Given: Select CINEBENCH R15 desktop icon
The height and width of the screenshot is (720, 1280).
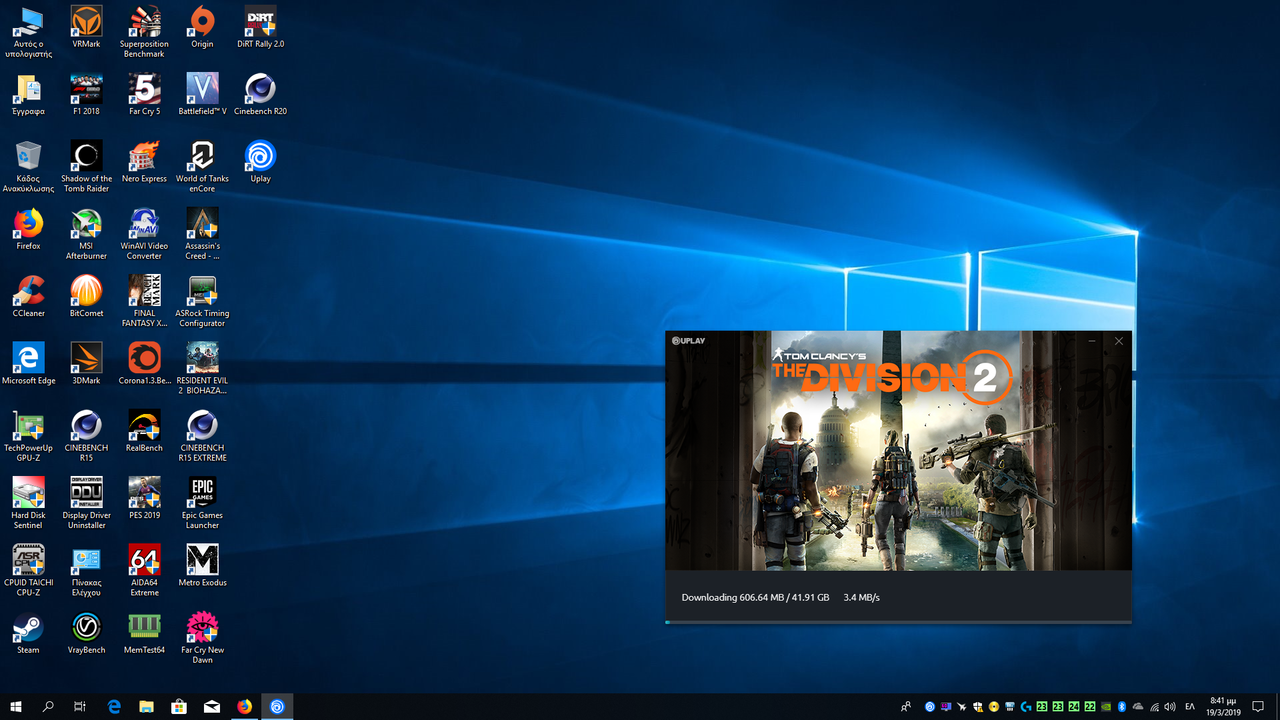Looking at the screenshot, I should pyautogui.click(x=86, y=435).
